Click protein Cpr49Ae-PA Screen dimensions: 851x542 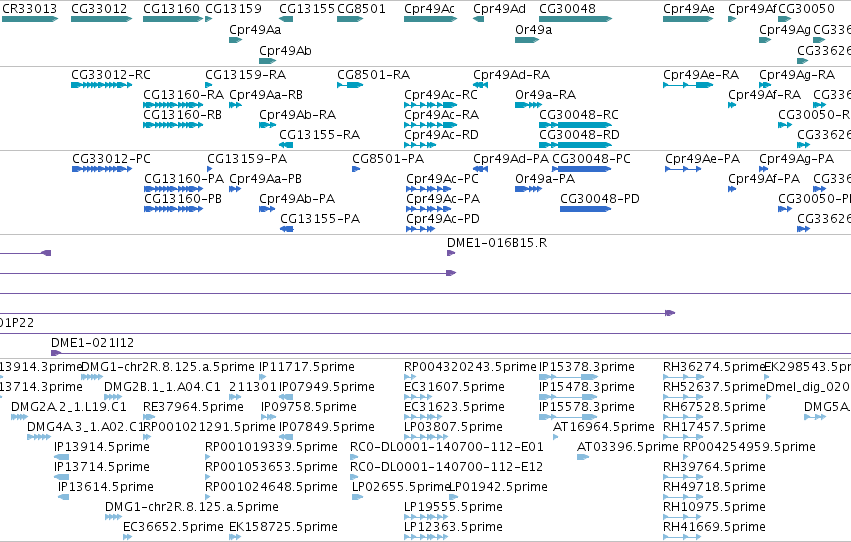[x=703, y=159]
